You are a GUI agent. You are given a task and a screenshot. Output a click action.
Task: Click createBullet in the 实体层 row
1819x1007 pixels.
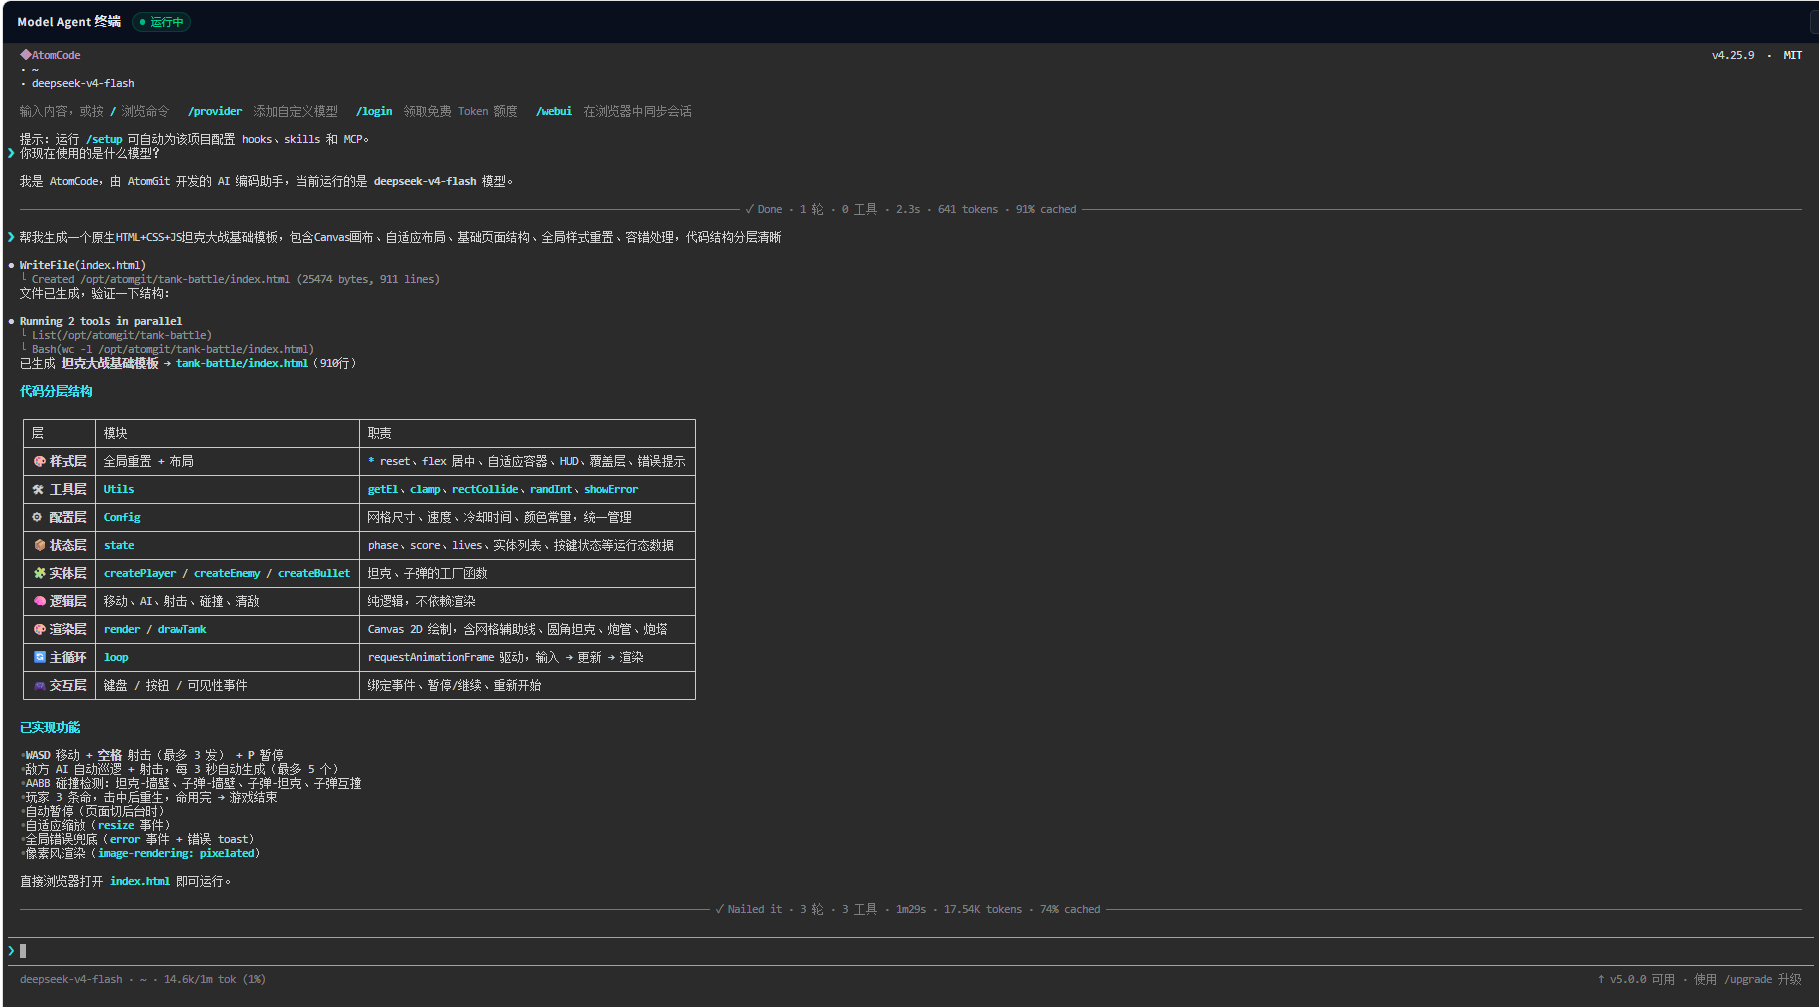[314, 573]
